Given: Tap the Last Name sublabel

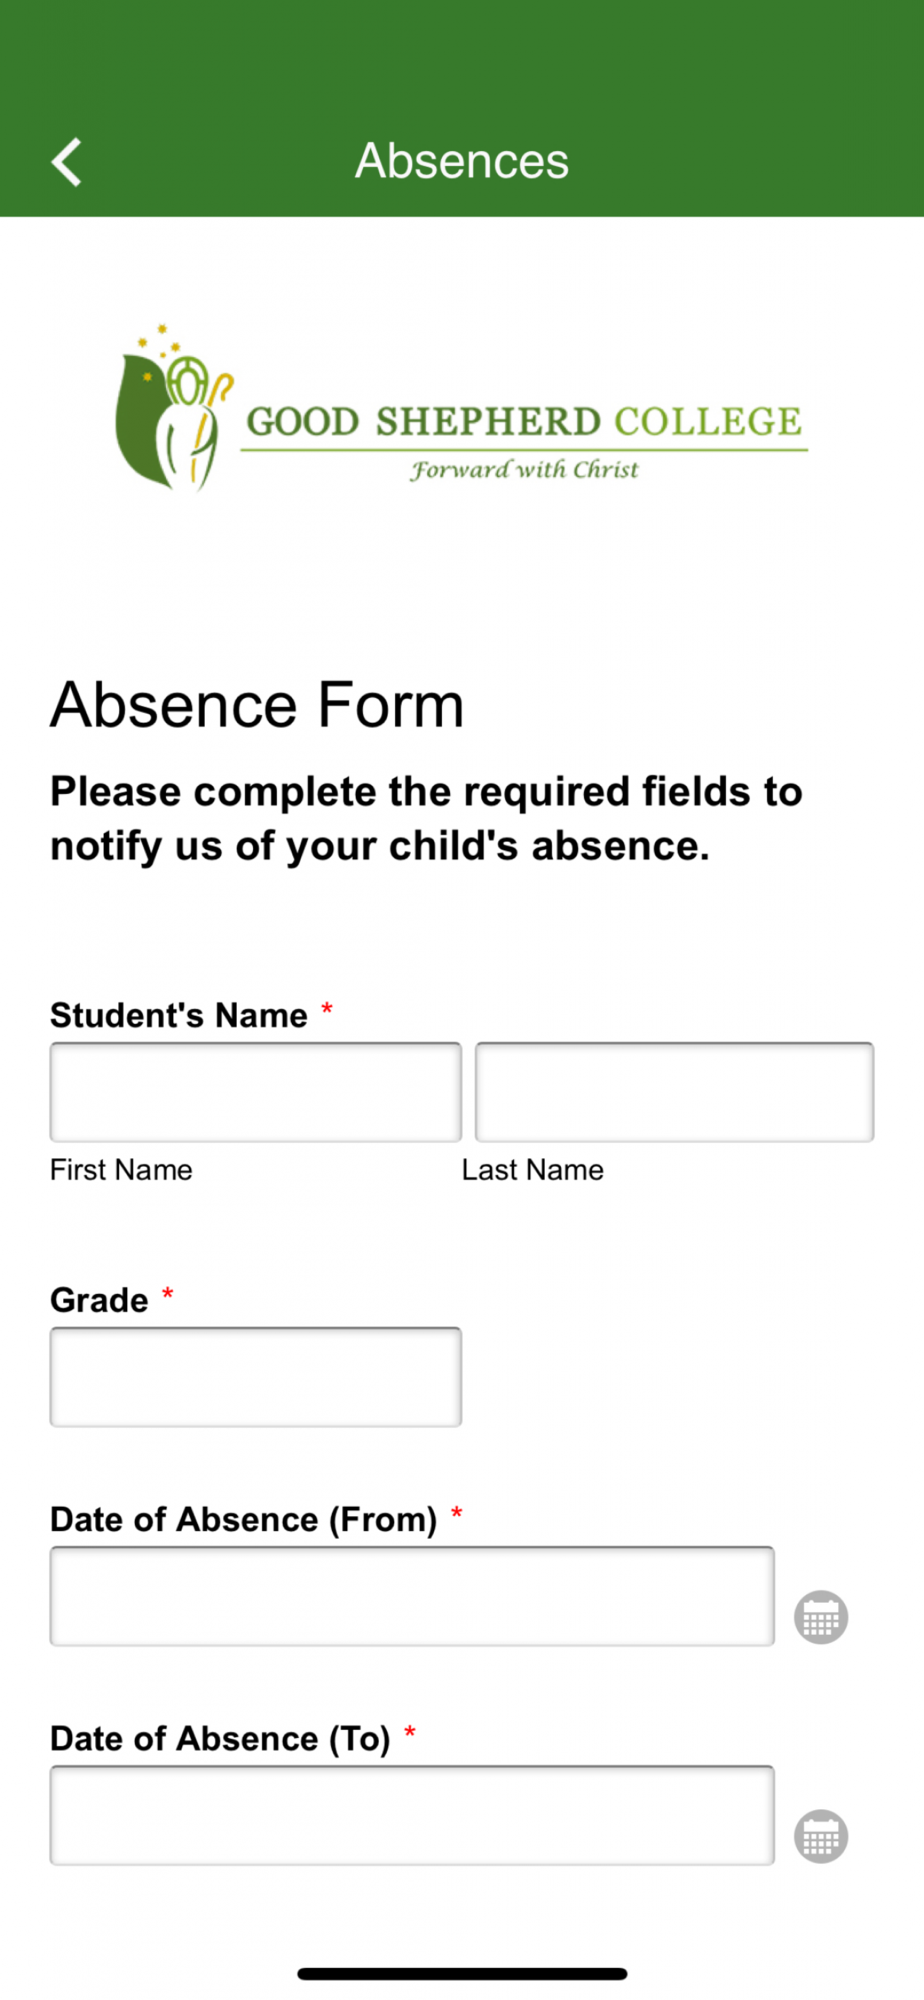Looking at the screenshot, I should point(532,1170).
